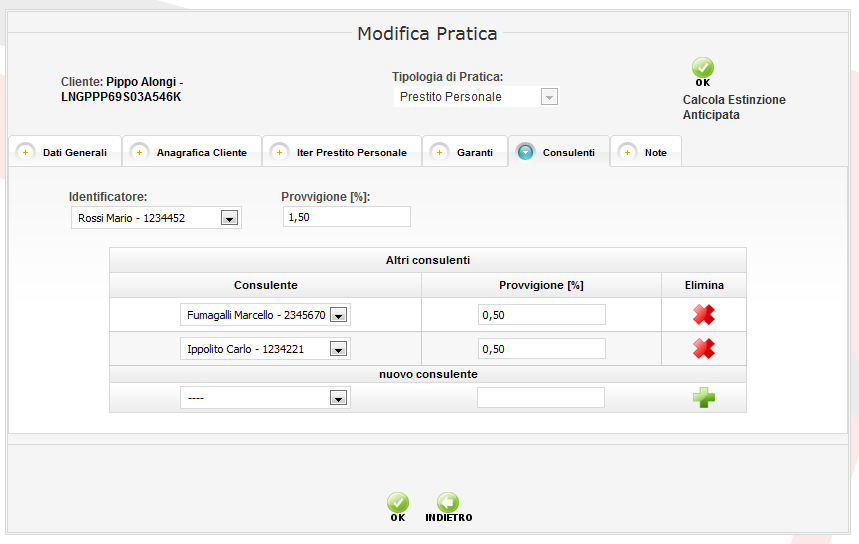Click the main Provvigione field showing 1,50
Image resolution: width=859 pixels, height=544 pixels.
(x=347, y=217)
